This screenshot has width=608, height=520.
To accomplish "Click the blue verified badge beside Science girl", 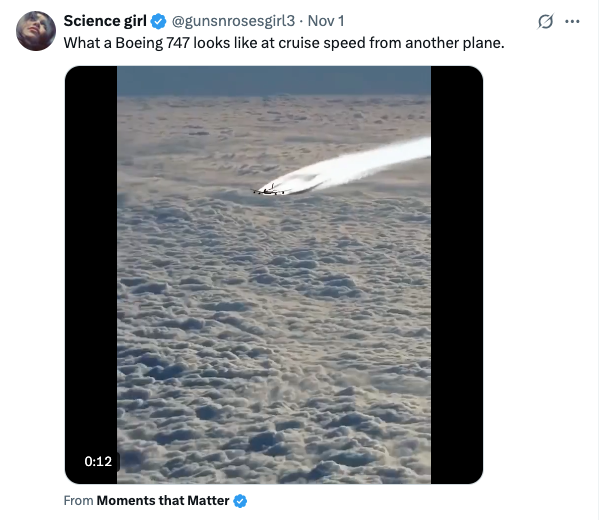I will pyautogui.click(x=159, y=22).
